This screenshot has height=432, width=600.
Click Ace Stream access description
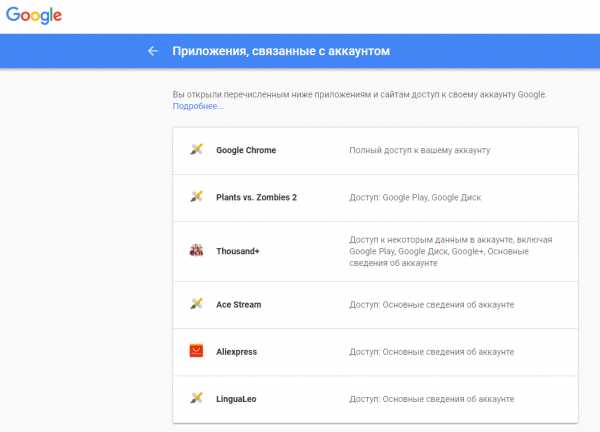click(432, 305)
